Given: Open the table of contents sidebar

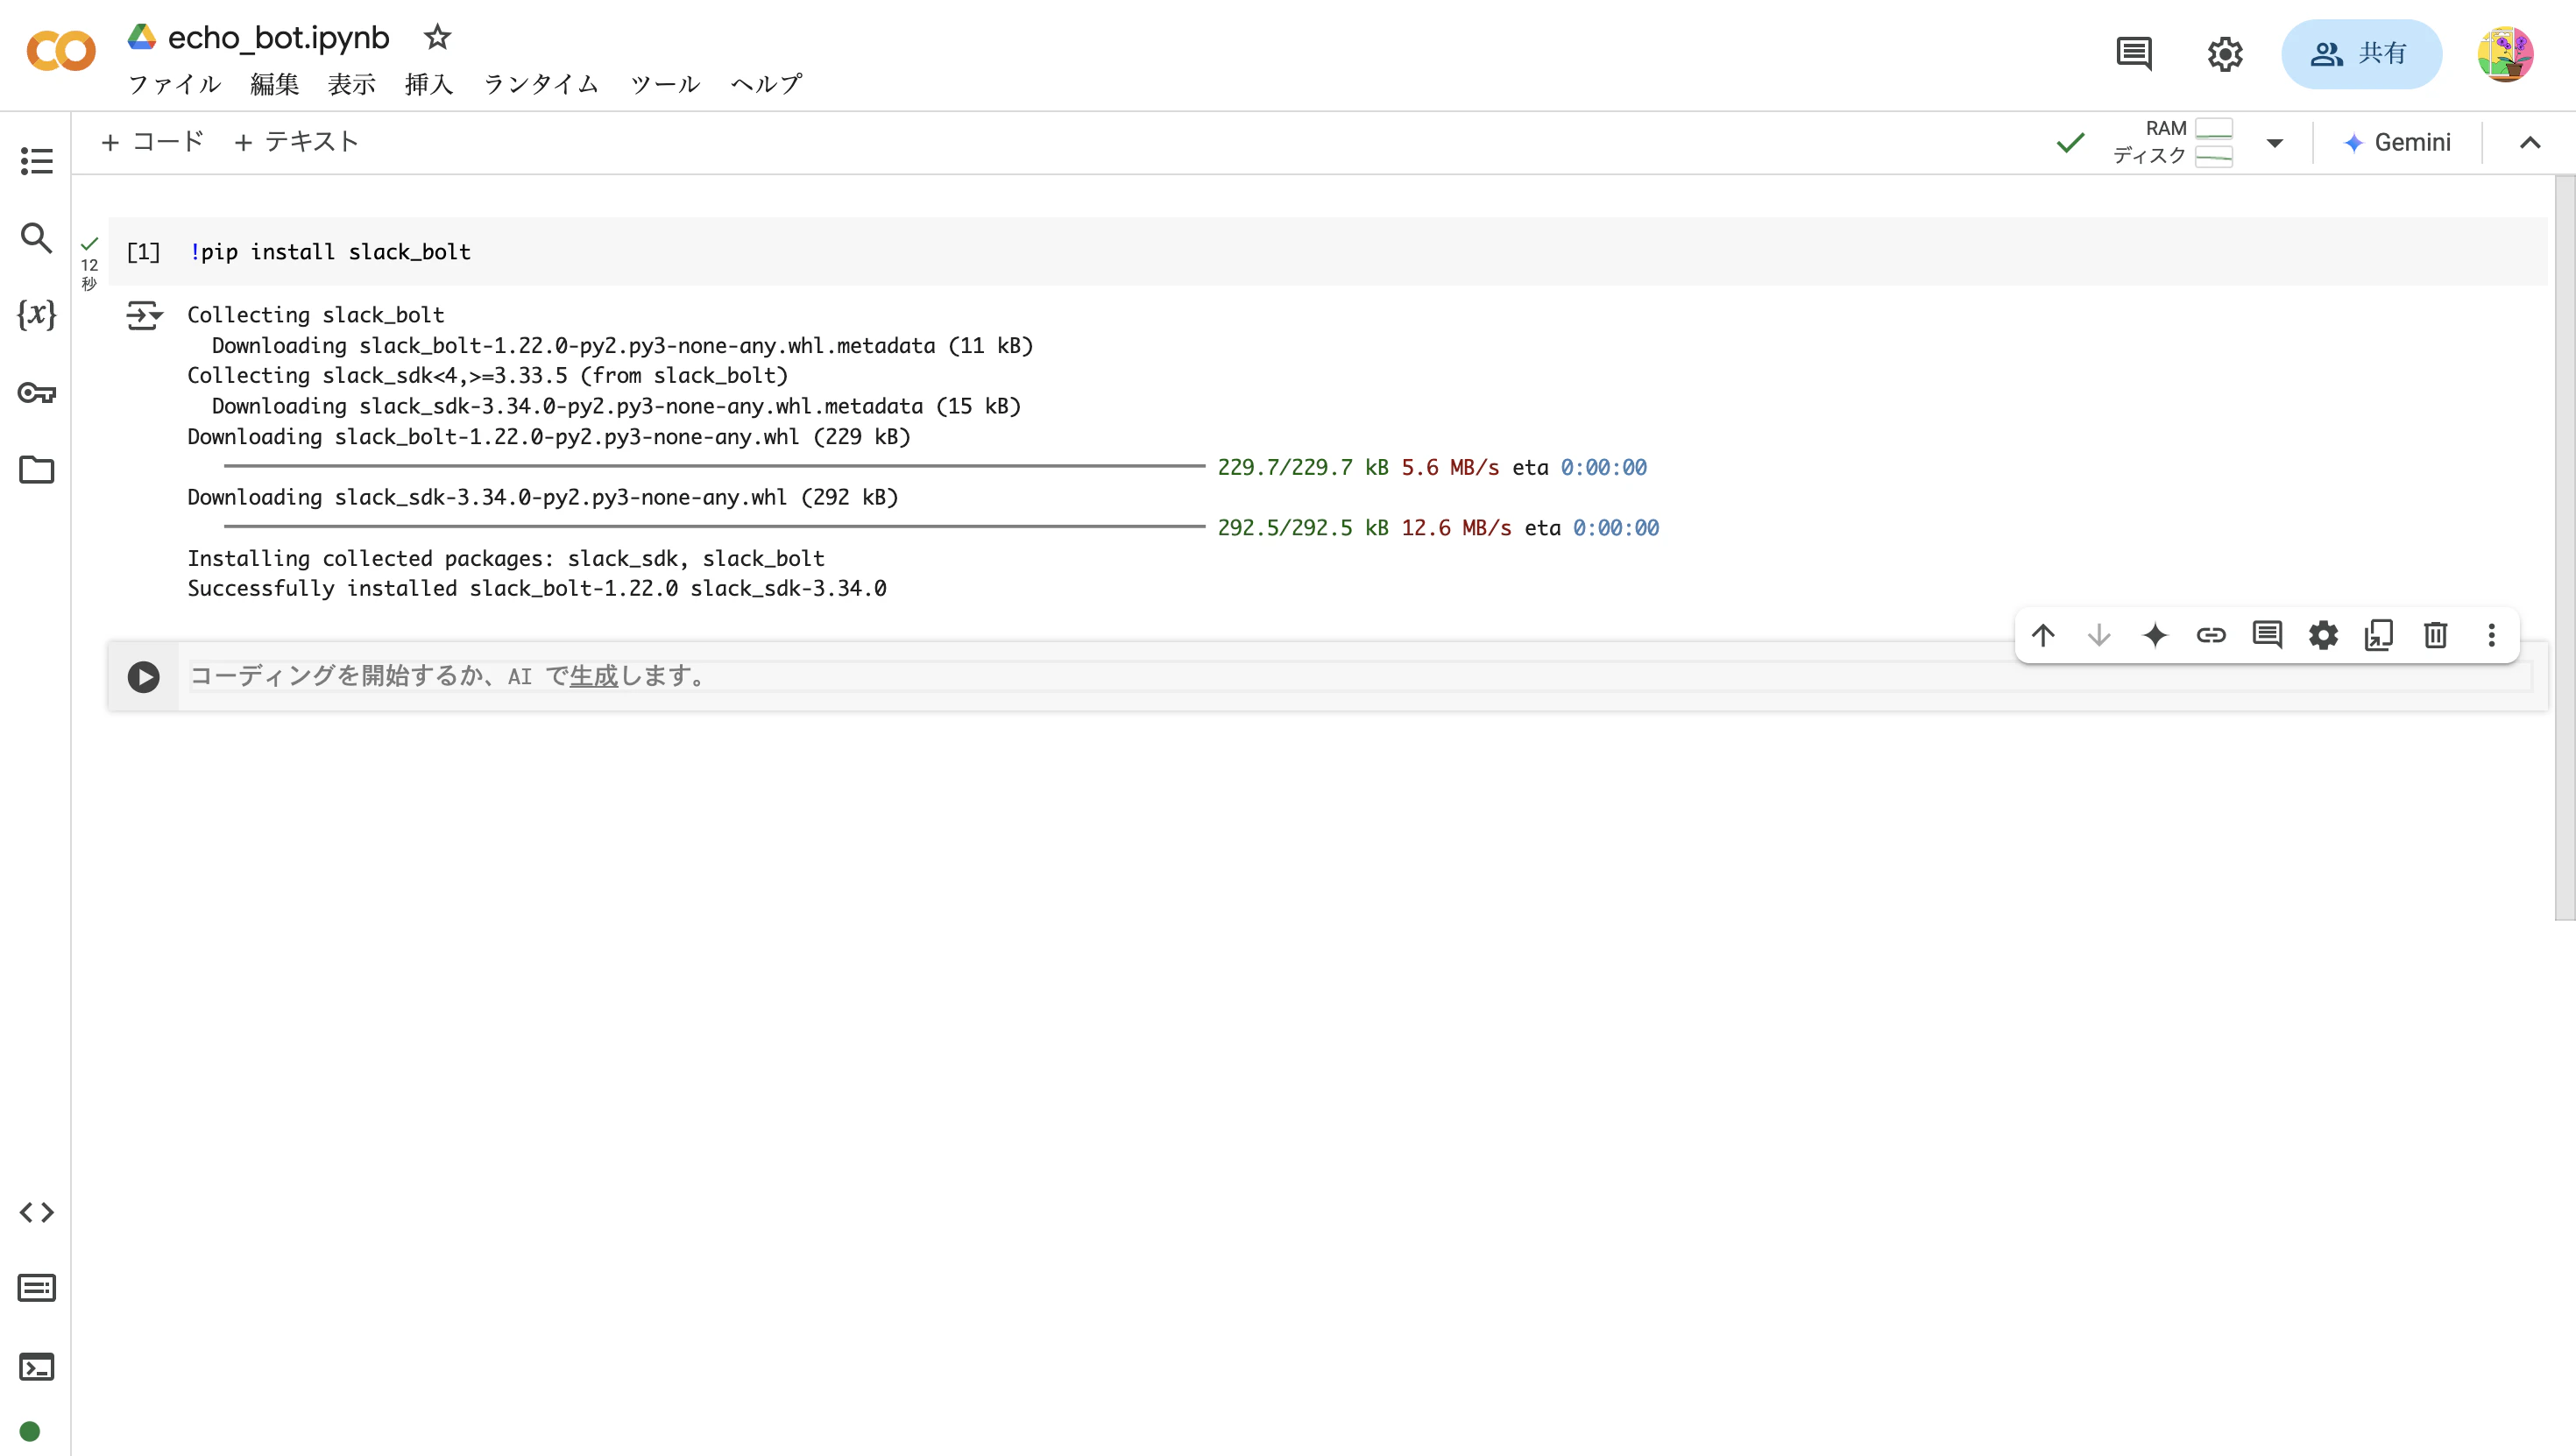Looking at the screenshot, I should 37,161.
